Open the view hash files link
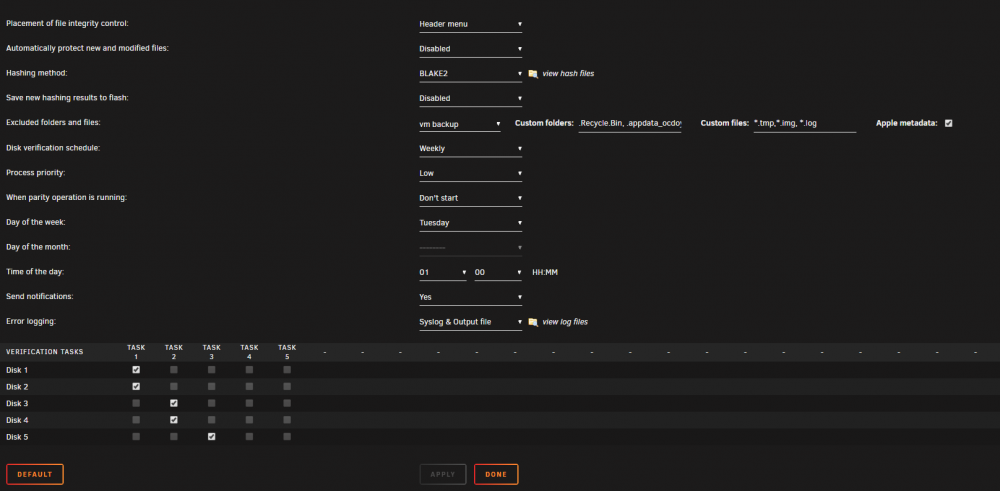The width and height of the screenshot is (1000, 491). pyautogui.click(x=568, y=74)
